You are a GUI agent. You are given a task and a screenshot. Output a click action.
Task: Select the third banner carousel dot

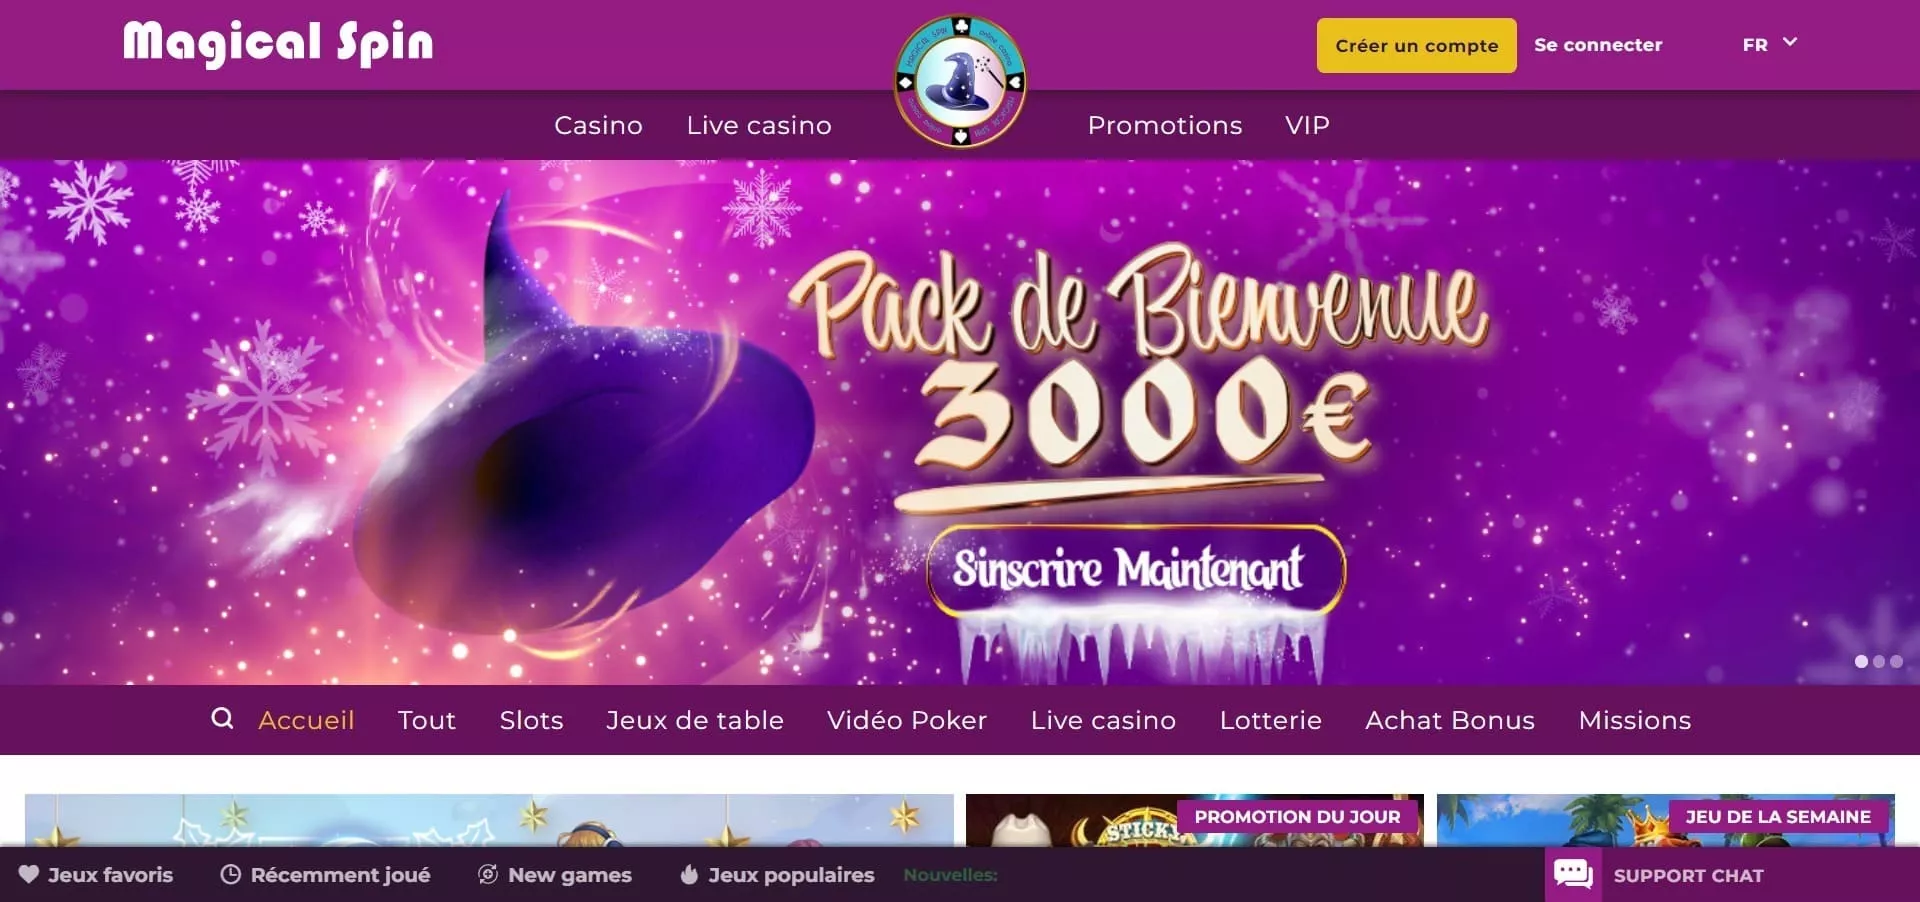1896,661
